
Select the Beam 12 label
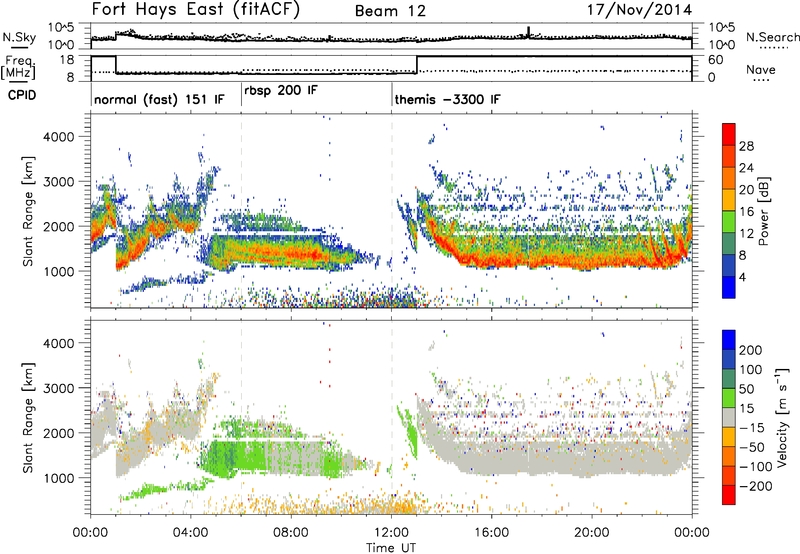tap(390, 11)
